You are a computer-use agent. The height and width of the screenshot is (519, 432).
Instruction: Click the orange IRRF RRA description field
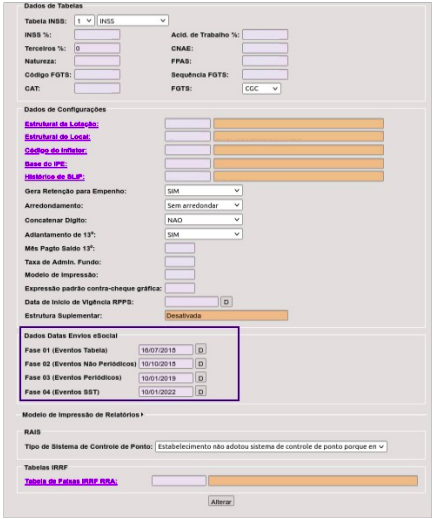[313, 481]
